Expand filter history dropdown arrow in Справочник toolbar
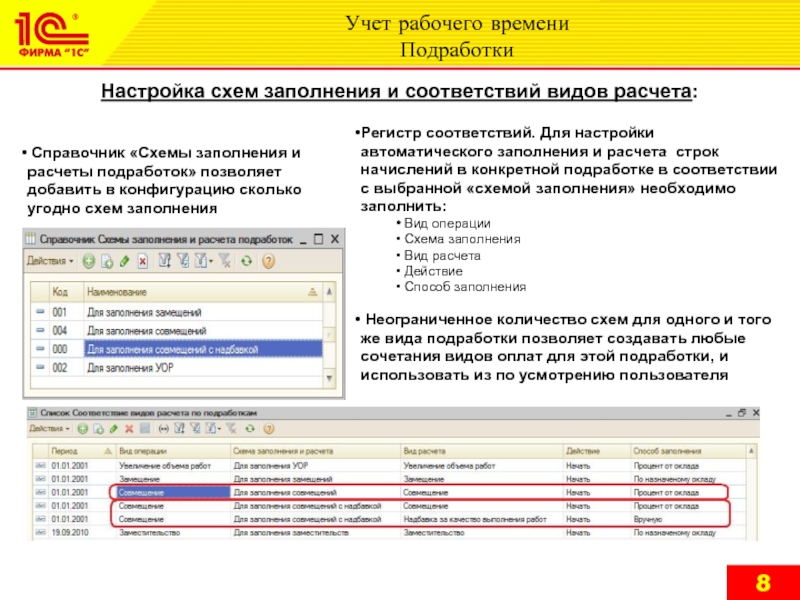Image resolution: width=800 pixels, height=600 pixels. tap(211, 262)
